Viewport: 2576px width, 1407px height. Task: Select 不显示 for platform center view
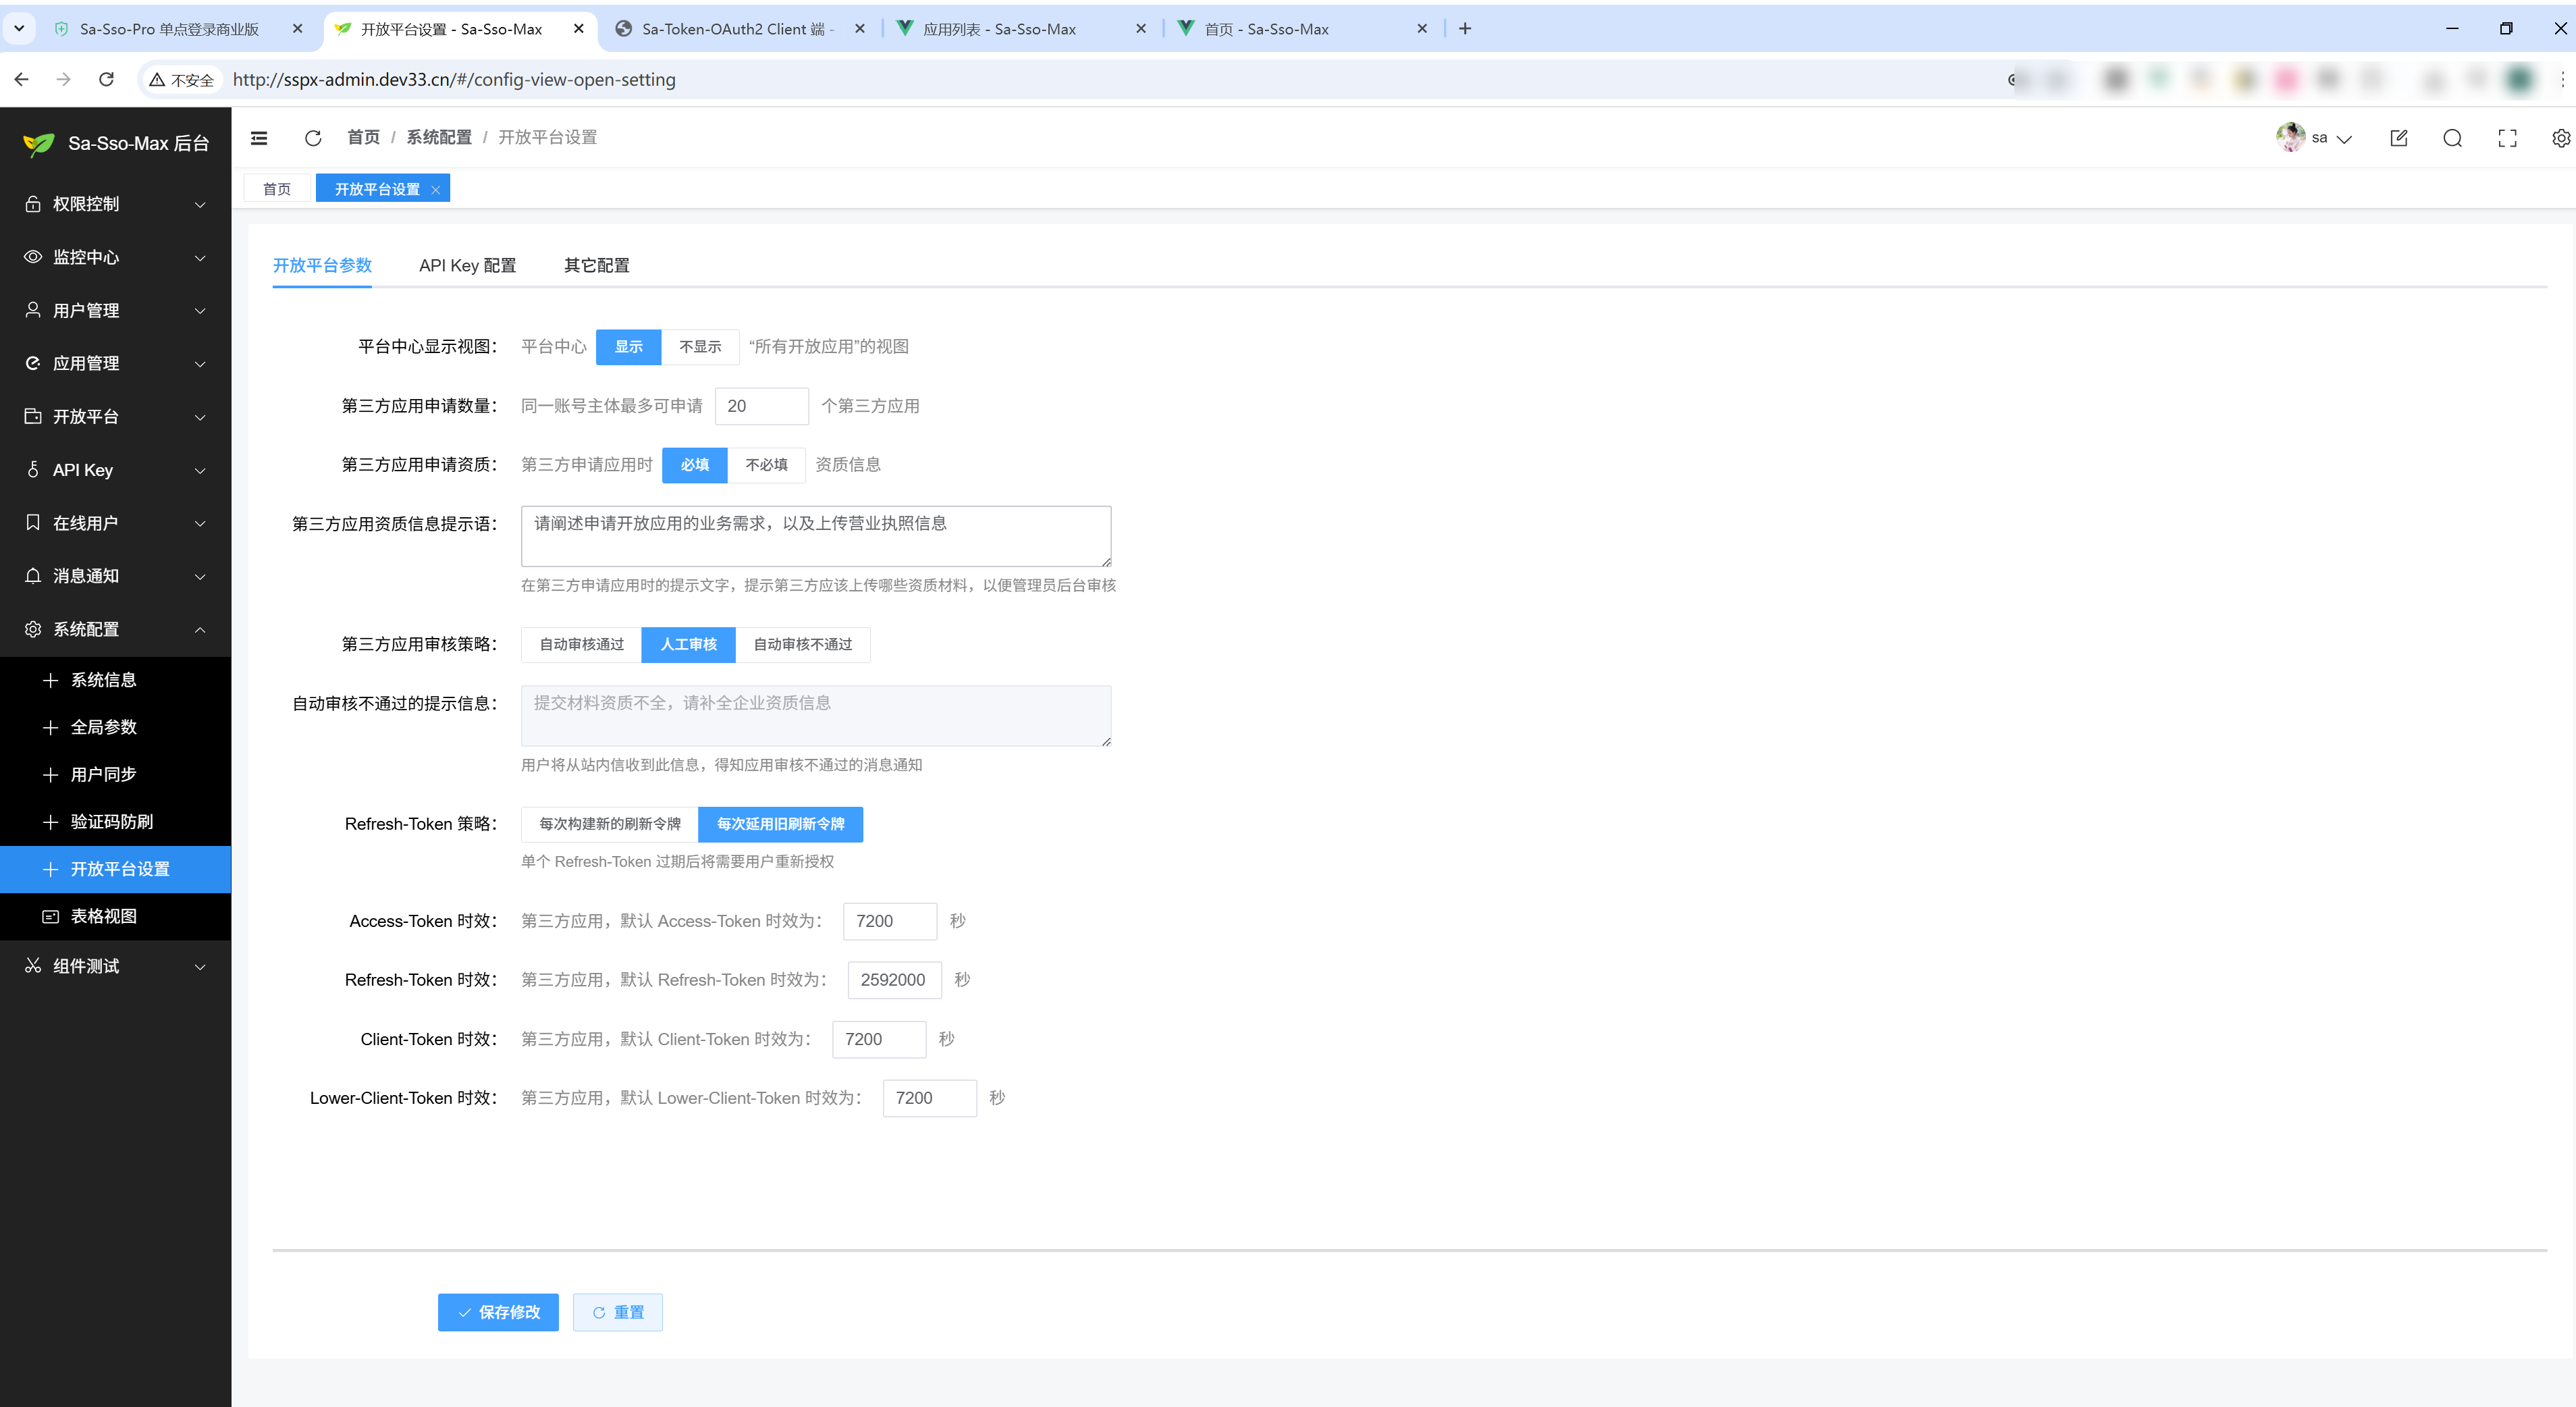click(x=700, y=347)
